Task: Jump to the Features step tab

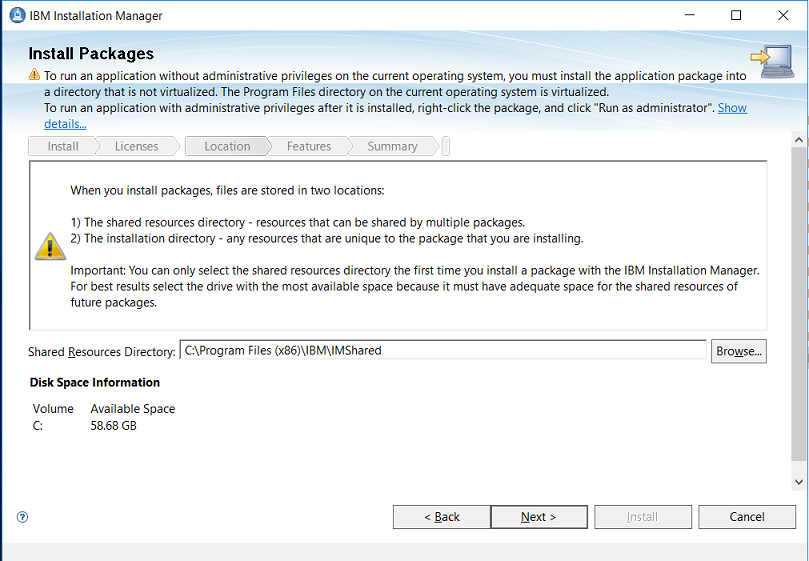Action: (x=308, y=146)
